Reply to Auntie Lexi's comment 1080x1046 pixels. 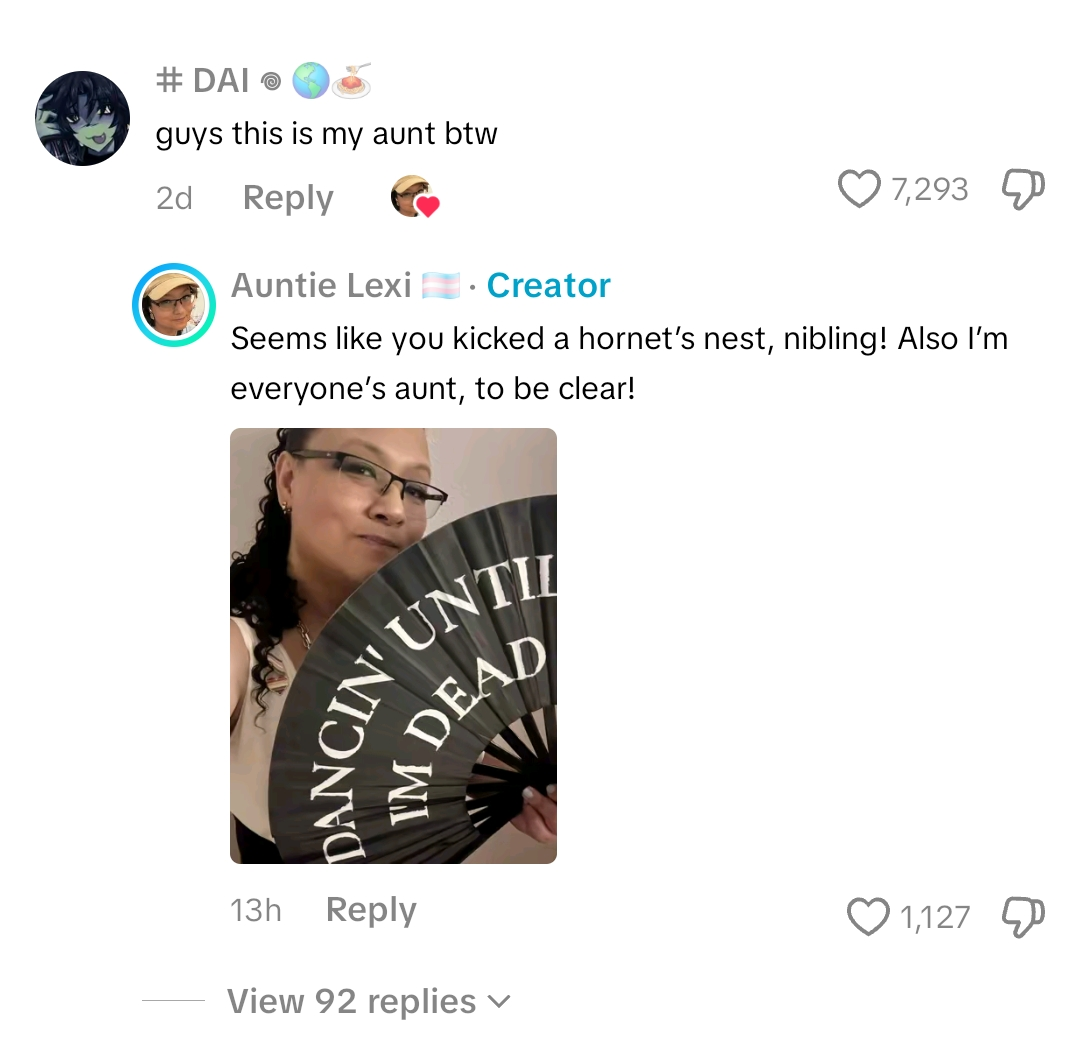point(371,910)
